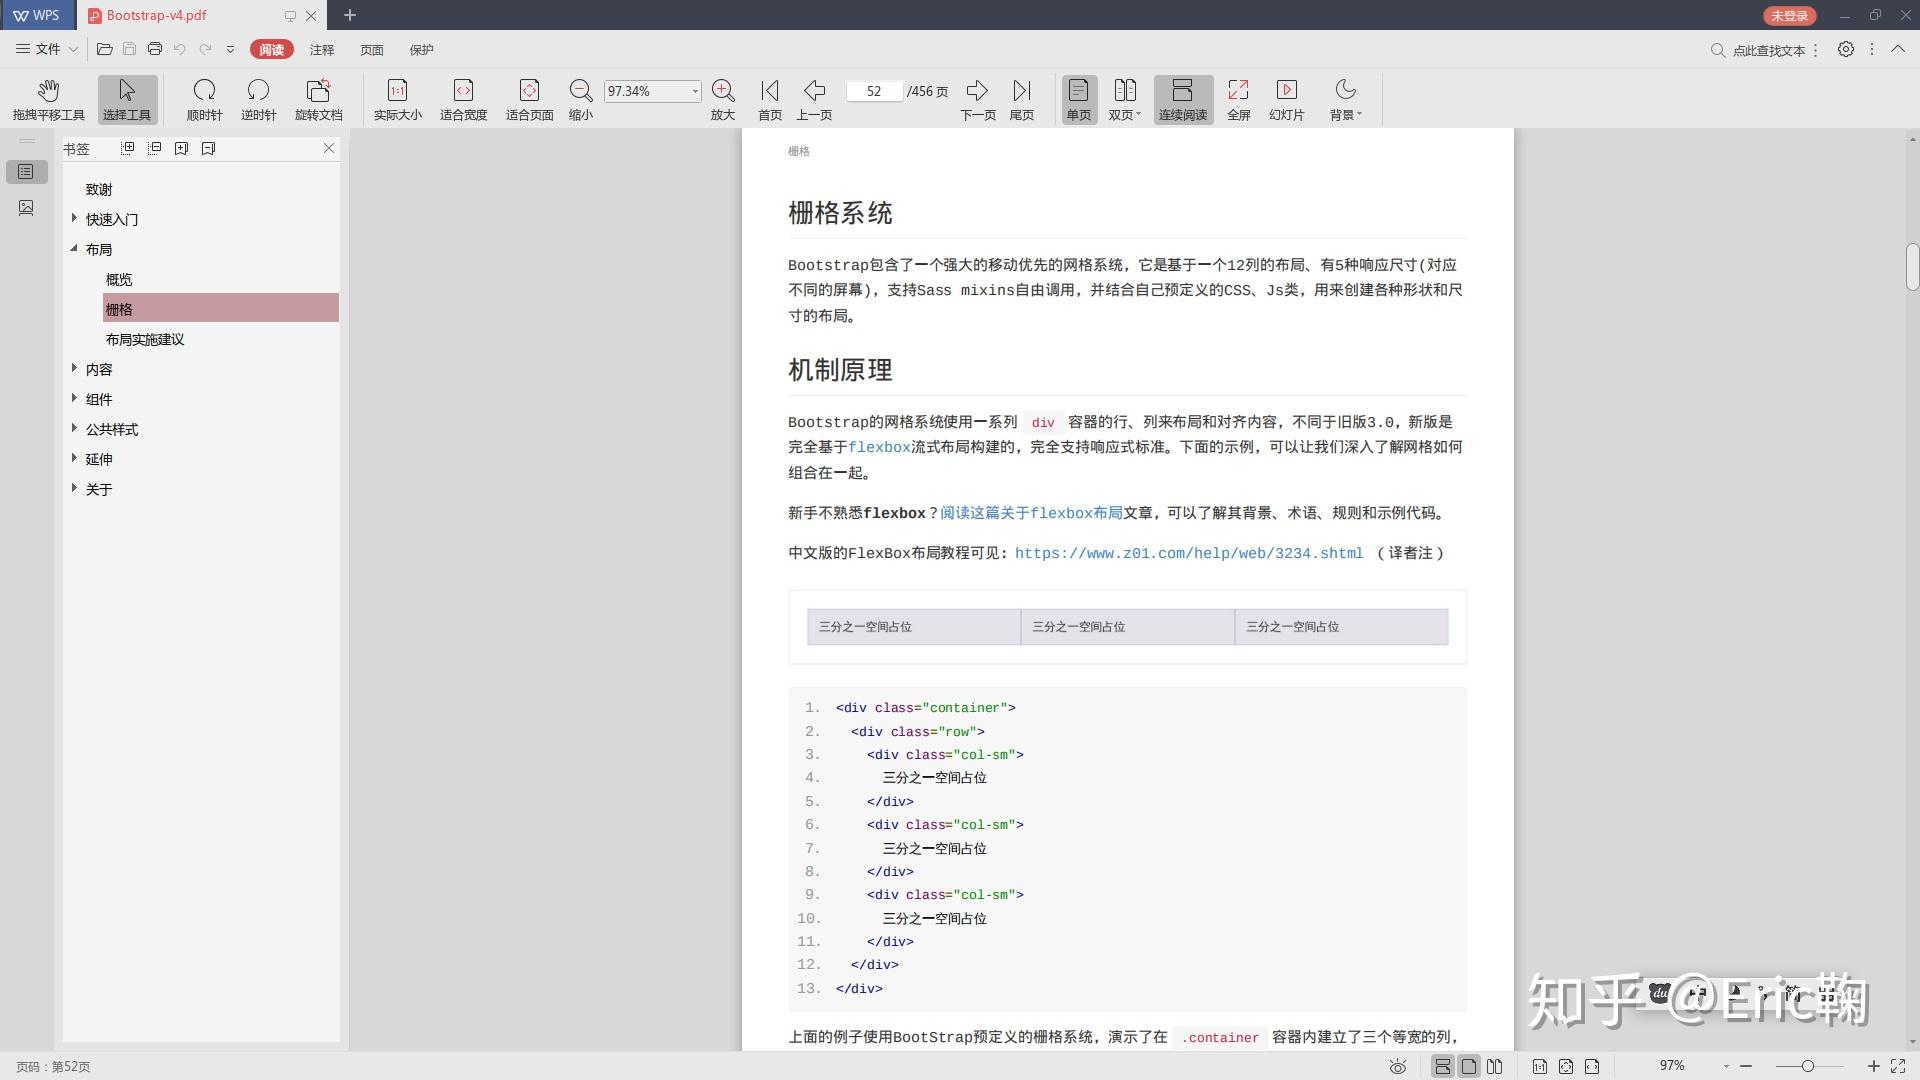Rotate page counterclockwise (逆时针)
This screenshot has height=1080, width=1920.
tap(258, 100)
